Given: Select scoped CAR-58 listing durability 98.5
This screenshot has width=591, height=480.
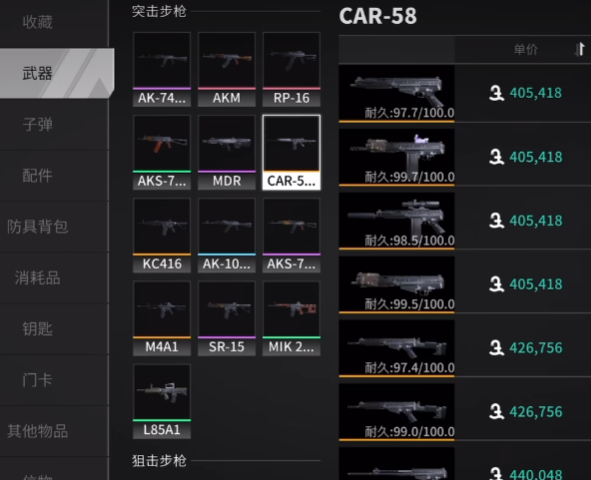Looking at the screenshot, I should click(x=465, y=221).
